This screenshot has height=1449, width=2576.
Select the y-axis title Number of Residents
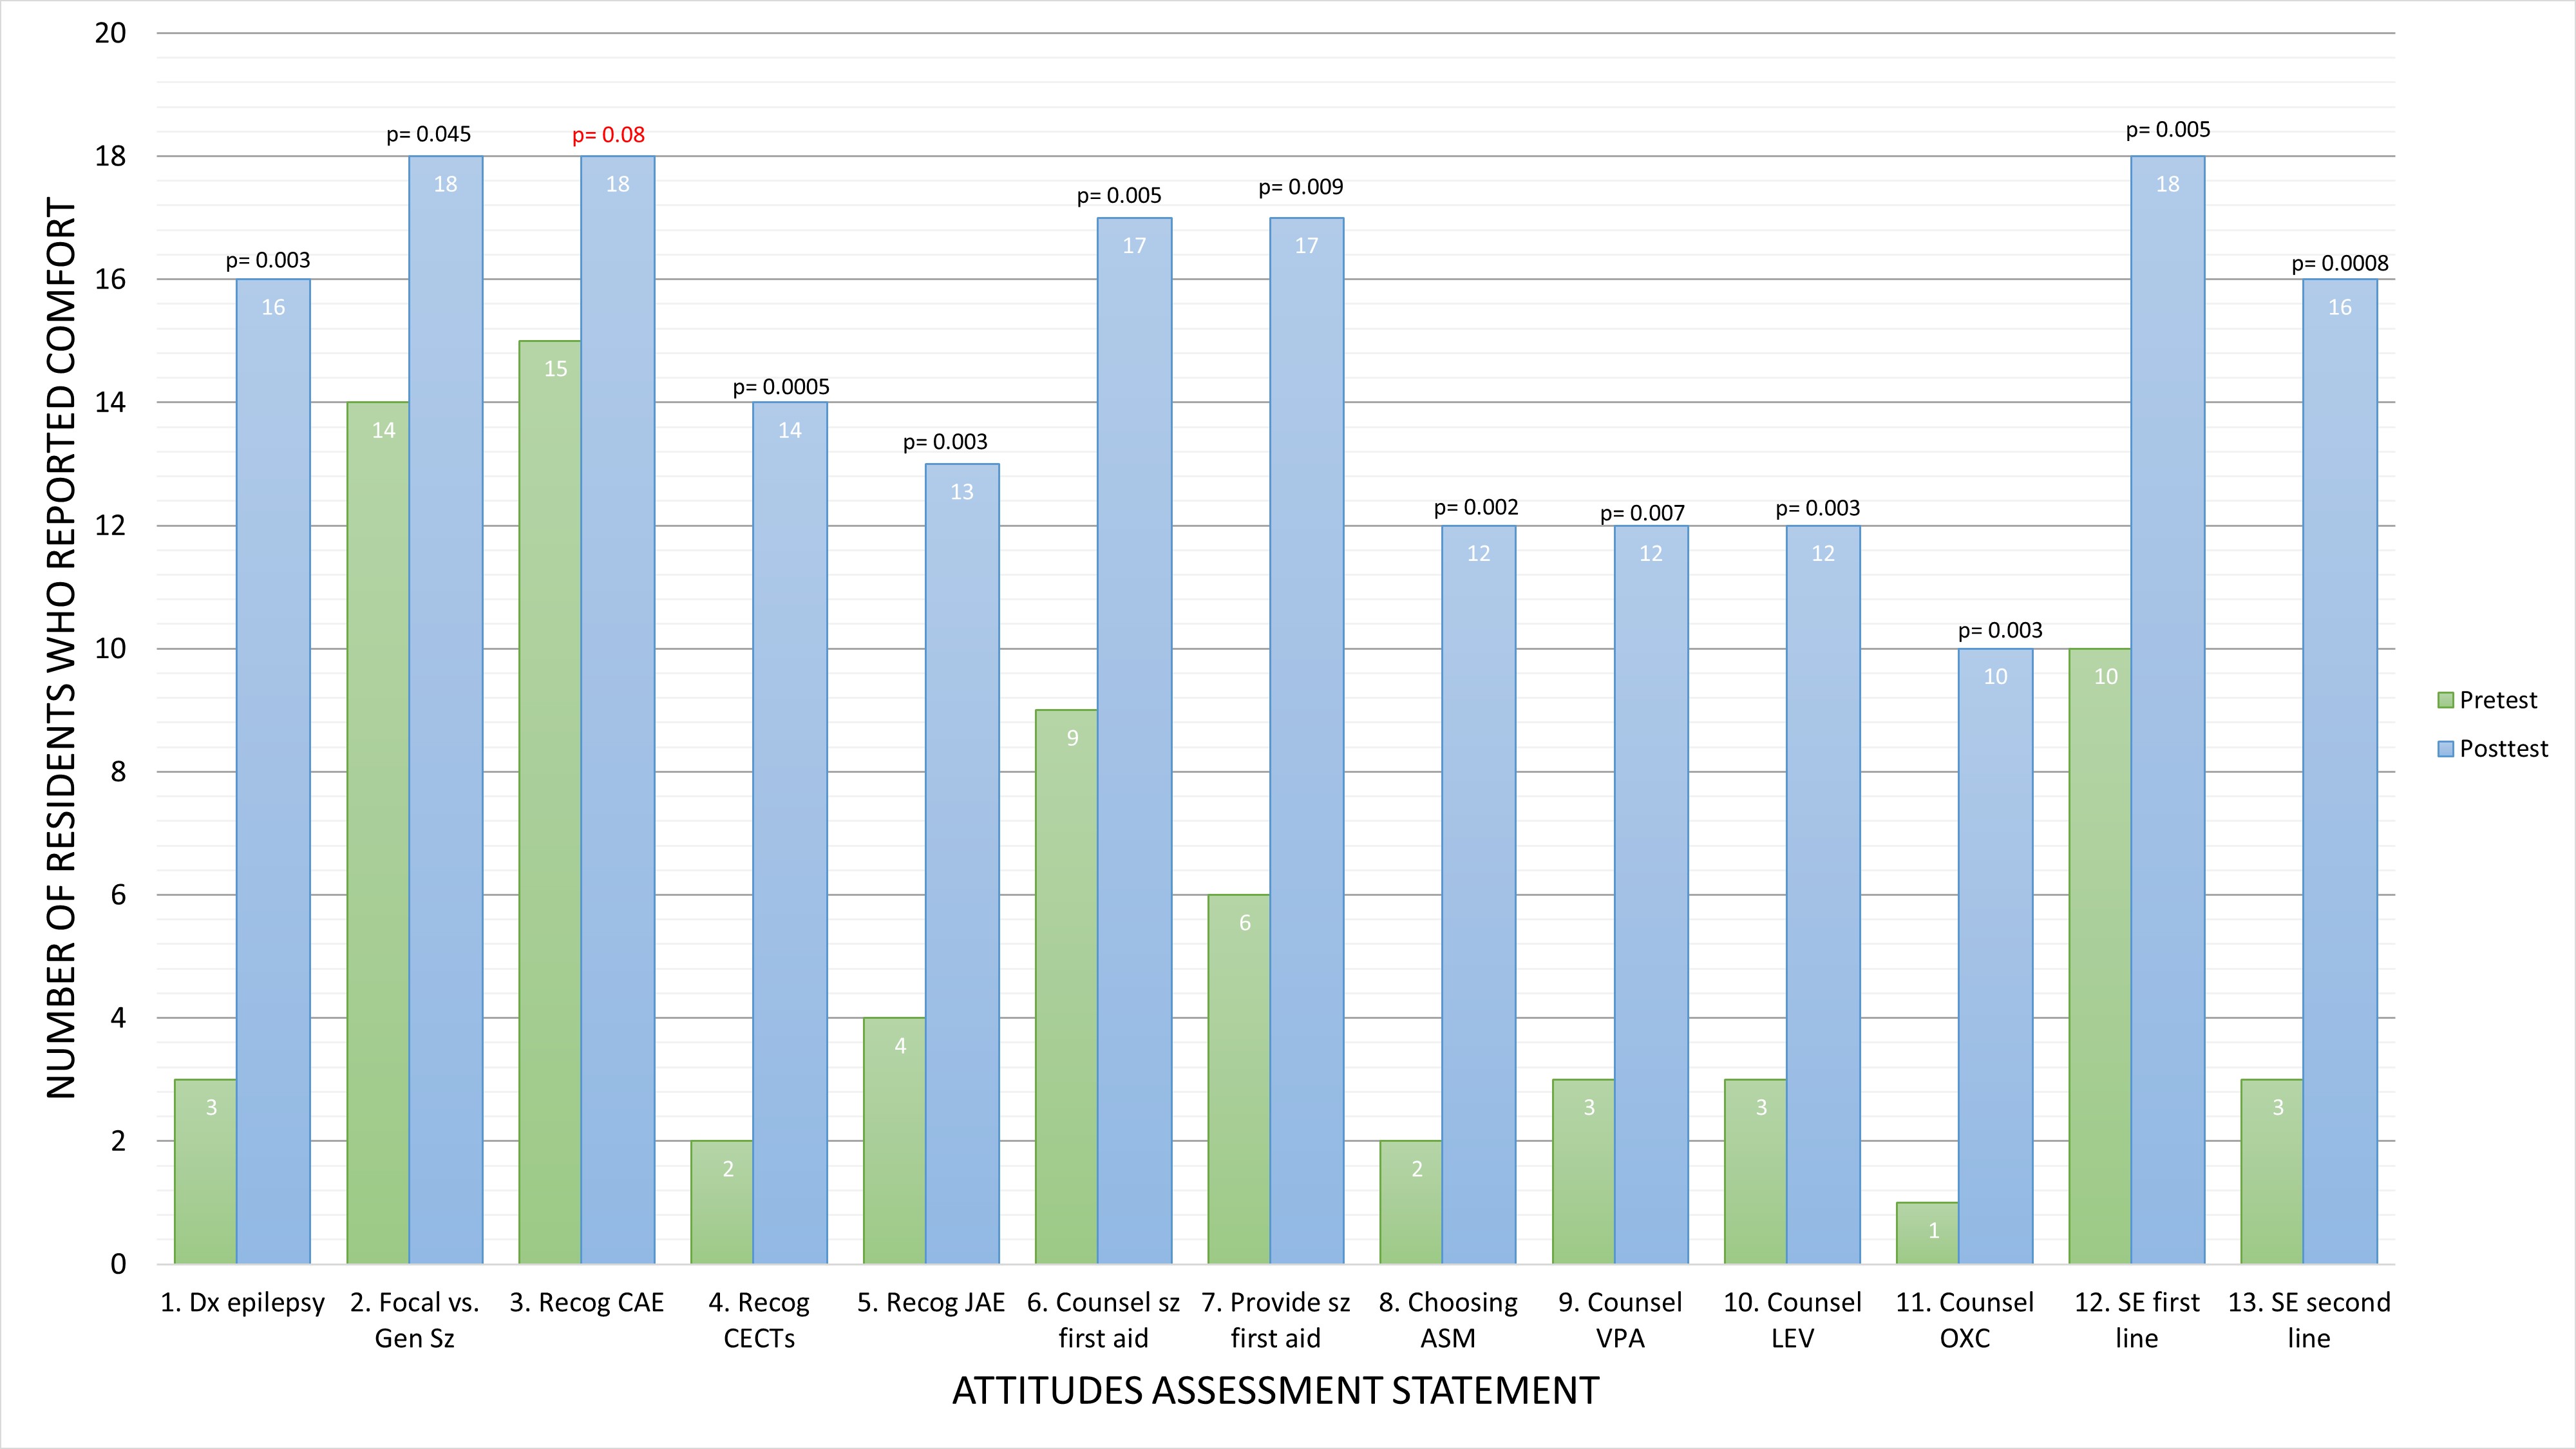61,648
